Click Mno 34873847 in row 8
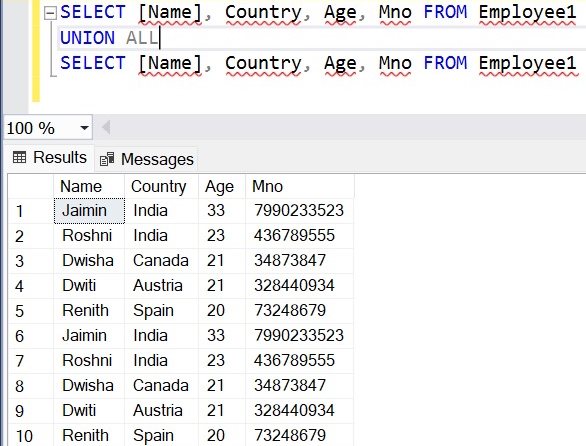This screenshot has width=586, height=446. coord(300,386)
